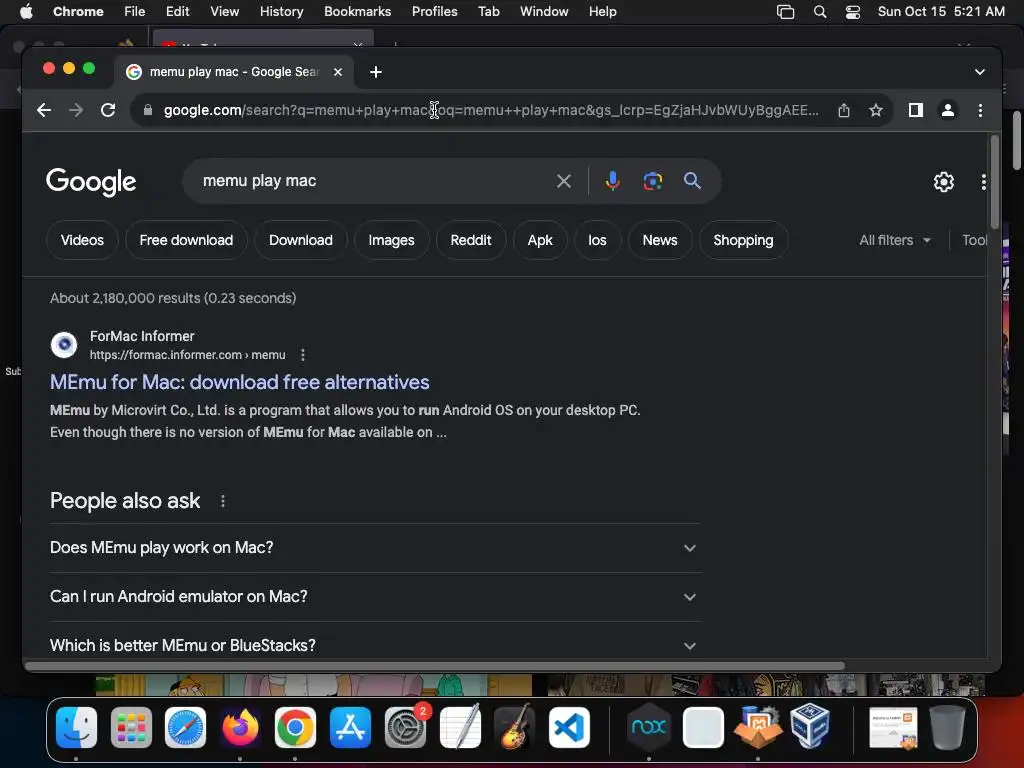Toggle the Chrome side panel icon
This screenshot has width=1024, height=768.
[916, 110]
